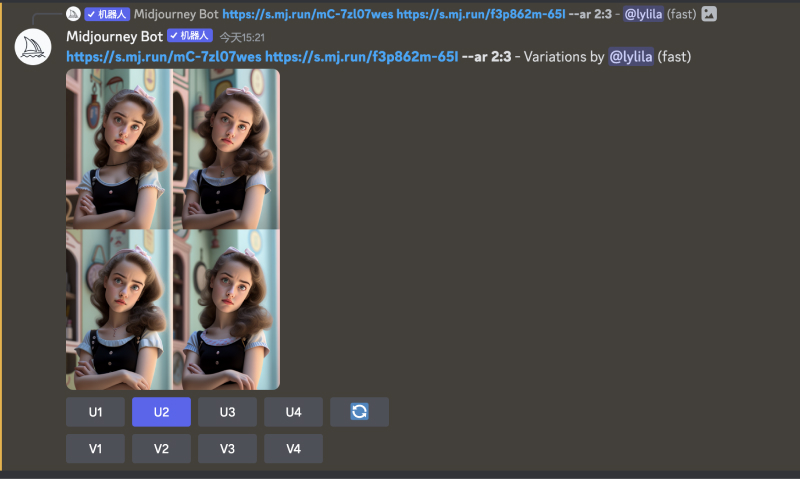Open the mC-7zl07wes link in message
The image size is (800, 479).
click(164, 57)
